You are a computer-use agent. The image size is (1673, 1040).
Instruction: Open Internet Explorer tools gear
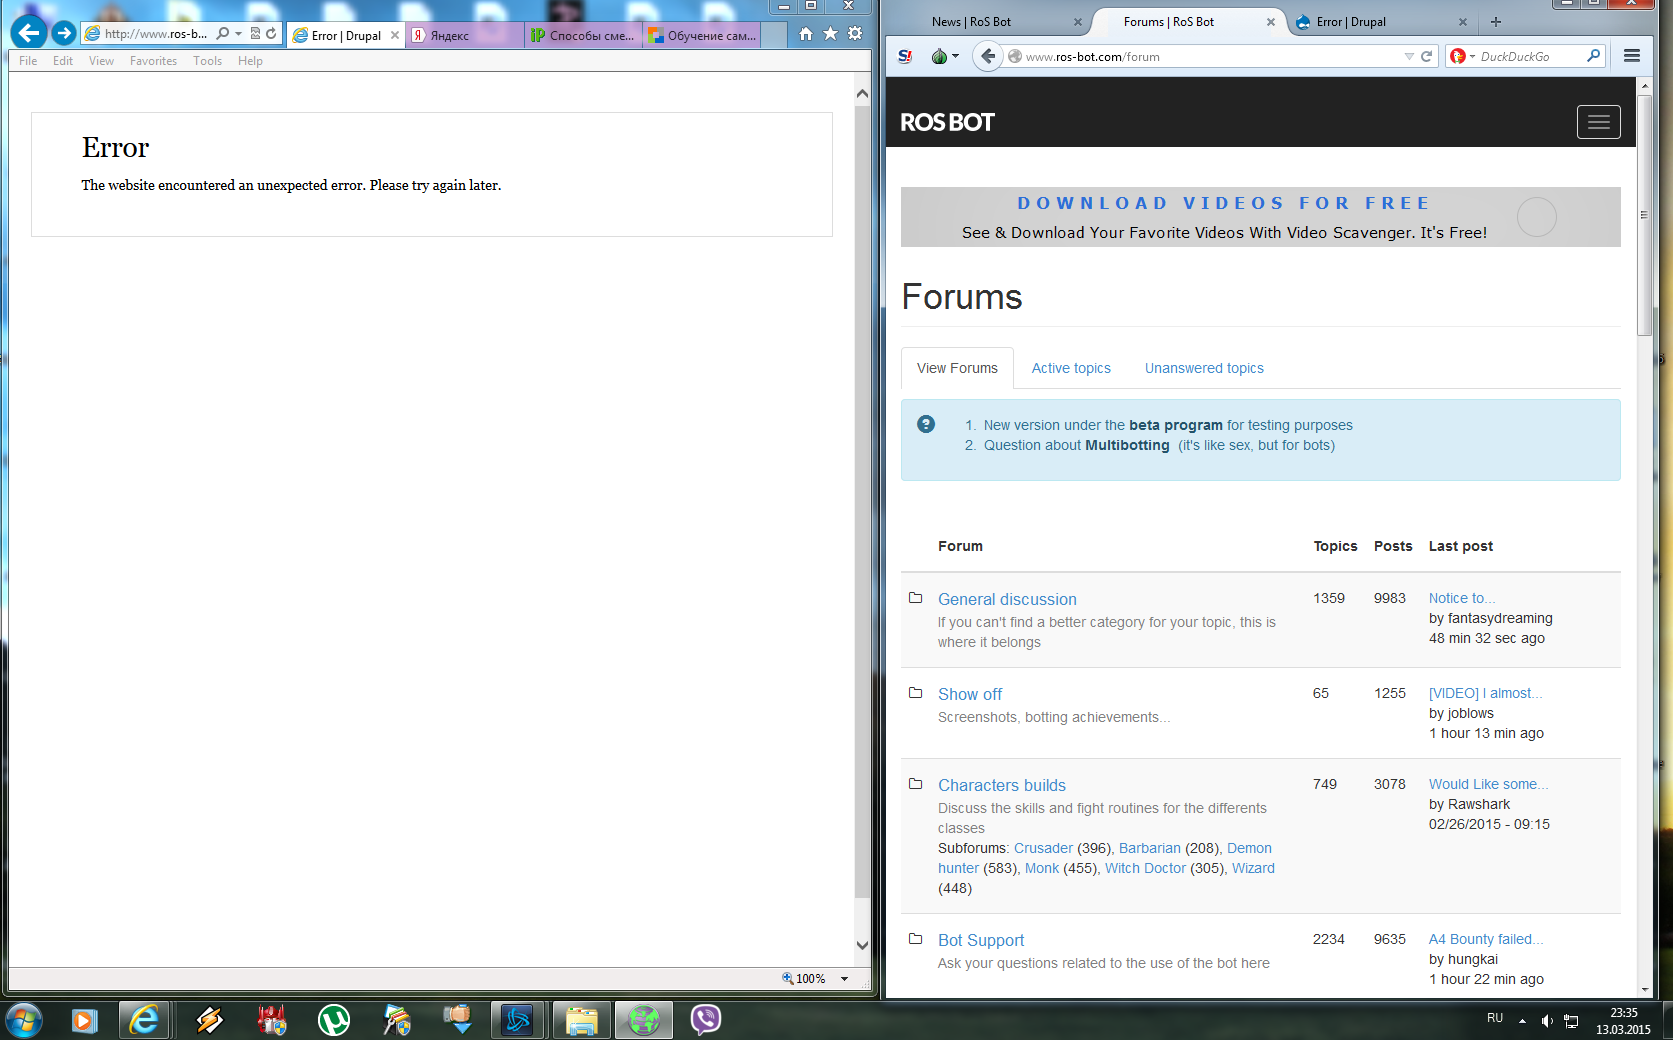[855, 34]
